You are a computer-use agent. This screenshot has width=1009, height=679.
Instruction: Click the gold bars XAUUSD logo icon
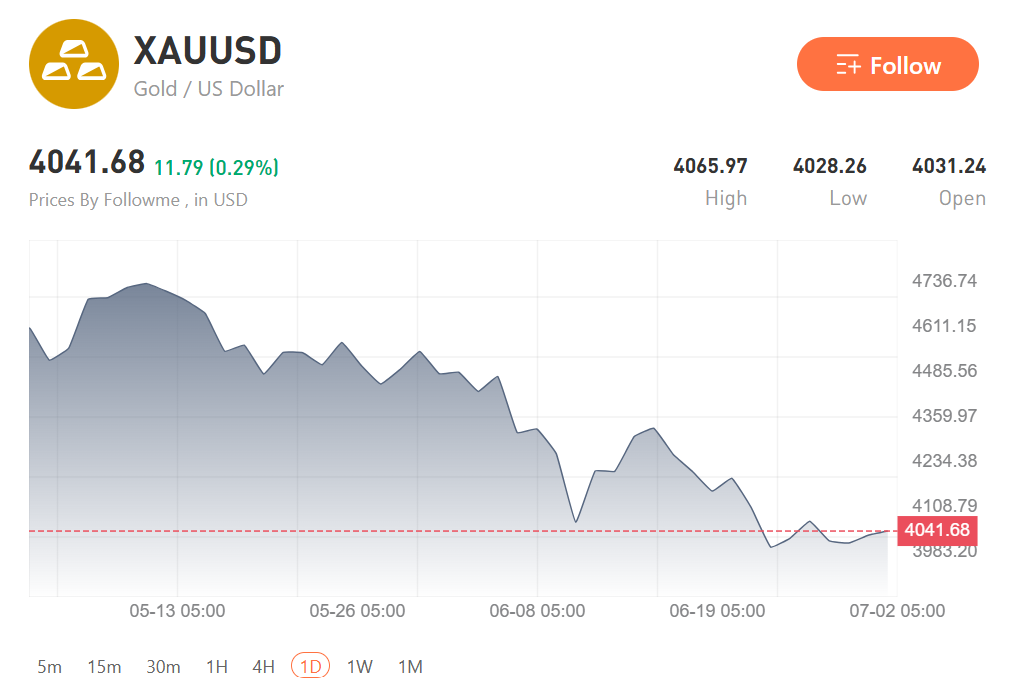[74, 64]
